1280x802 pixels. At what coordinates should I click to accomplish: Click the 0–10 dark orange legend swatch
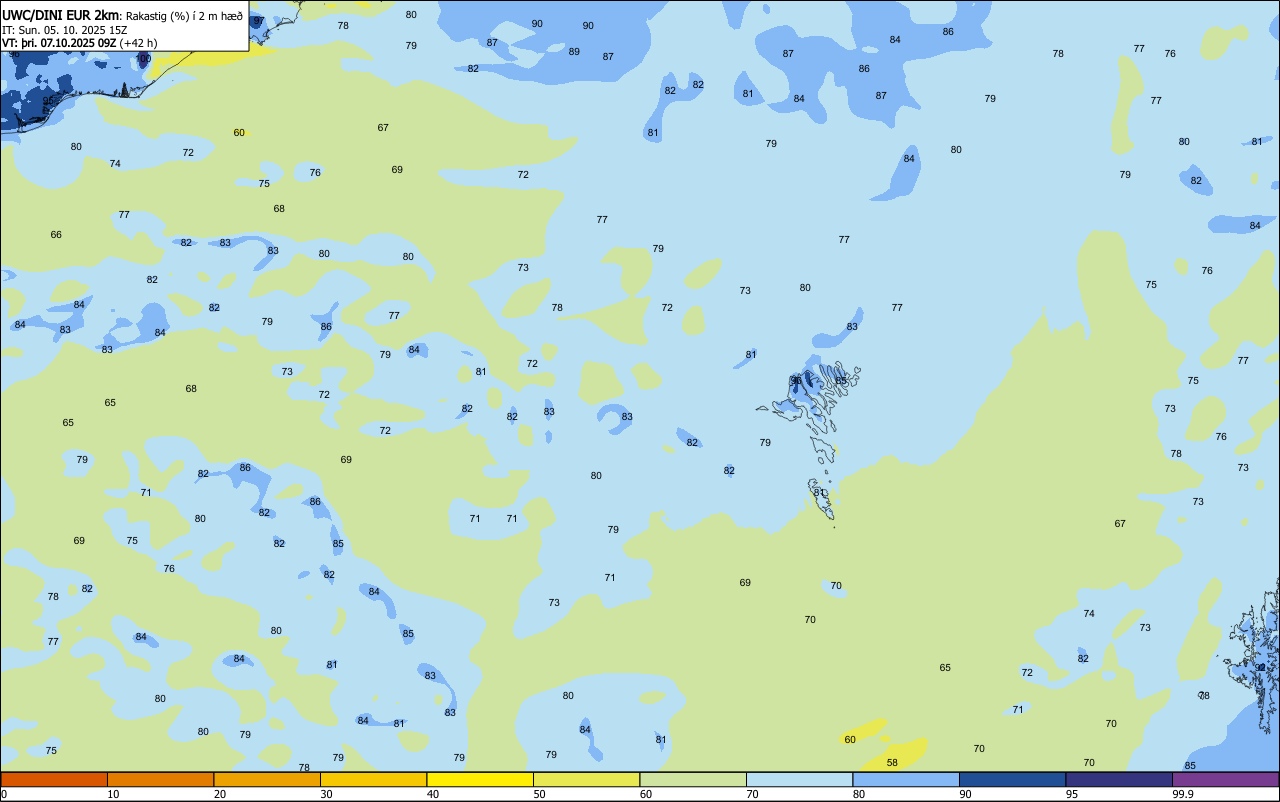(54, 779)
